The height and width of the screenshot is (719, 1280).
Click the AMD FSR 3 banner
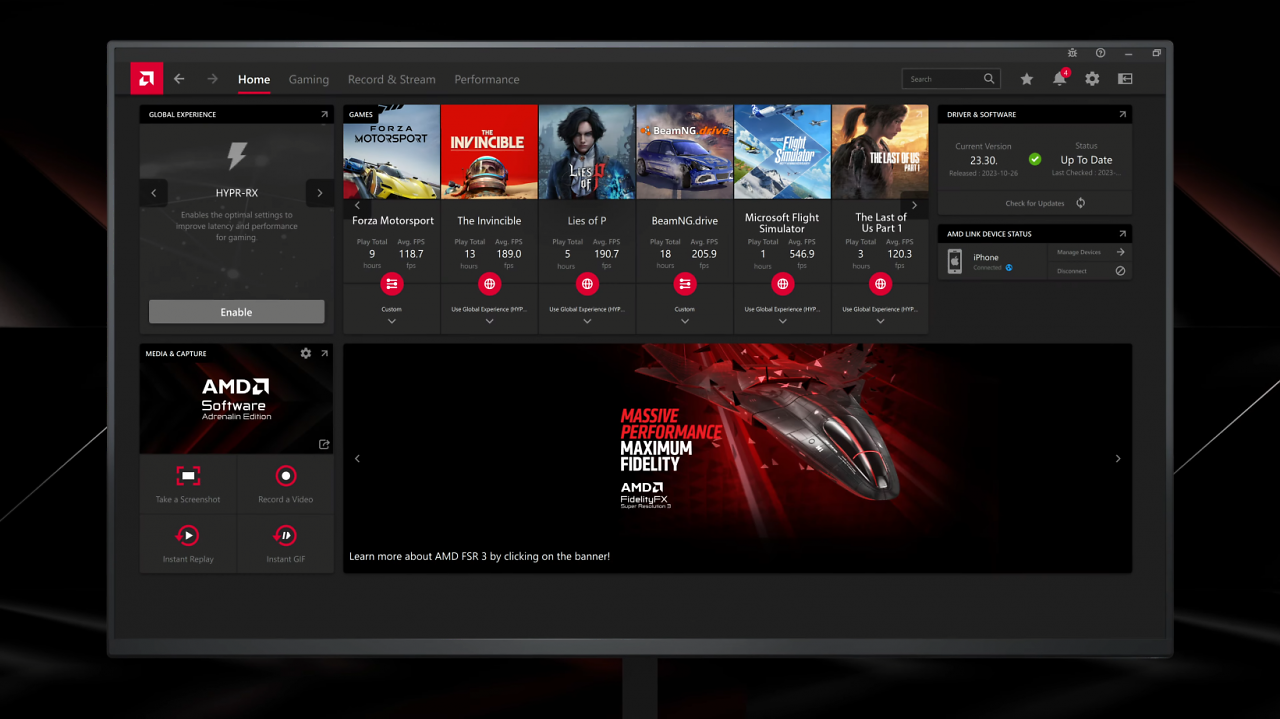click(x=738, y=458)
